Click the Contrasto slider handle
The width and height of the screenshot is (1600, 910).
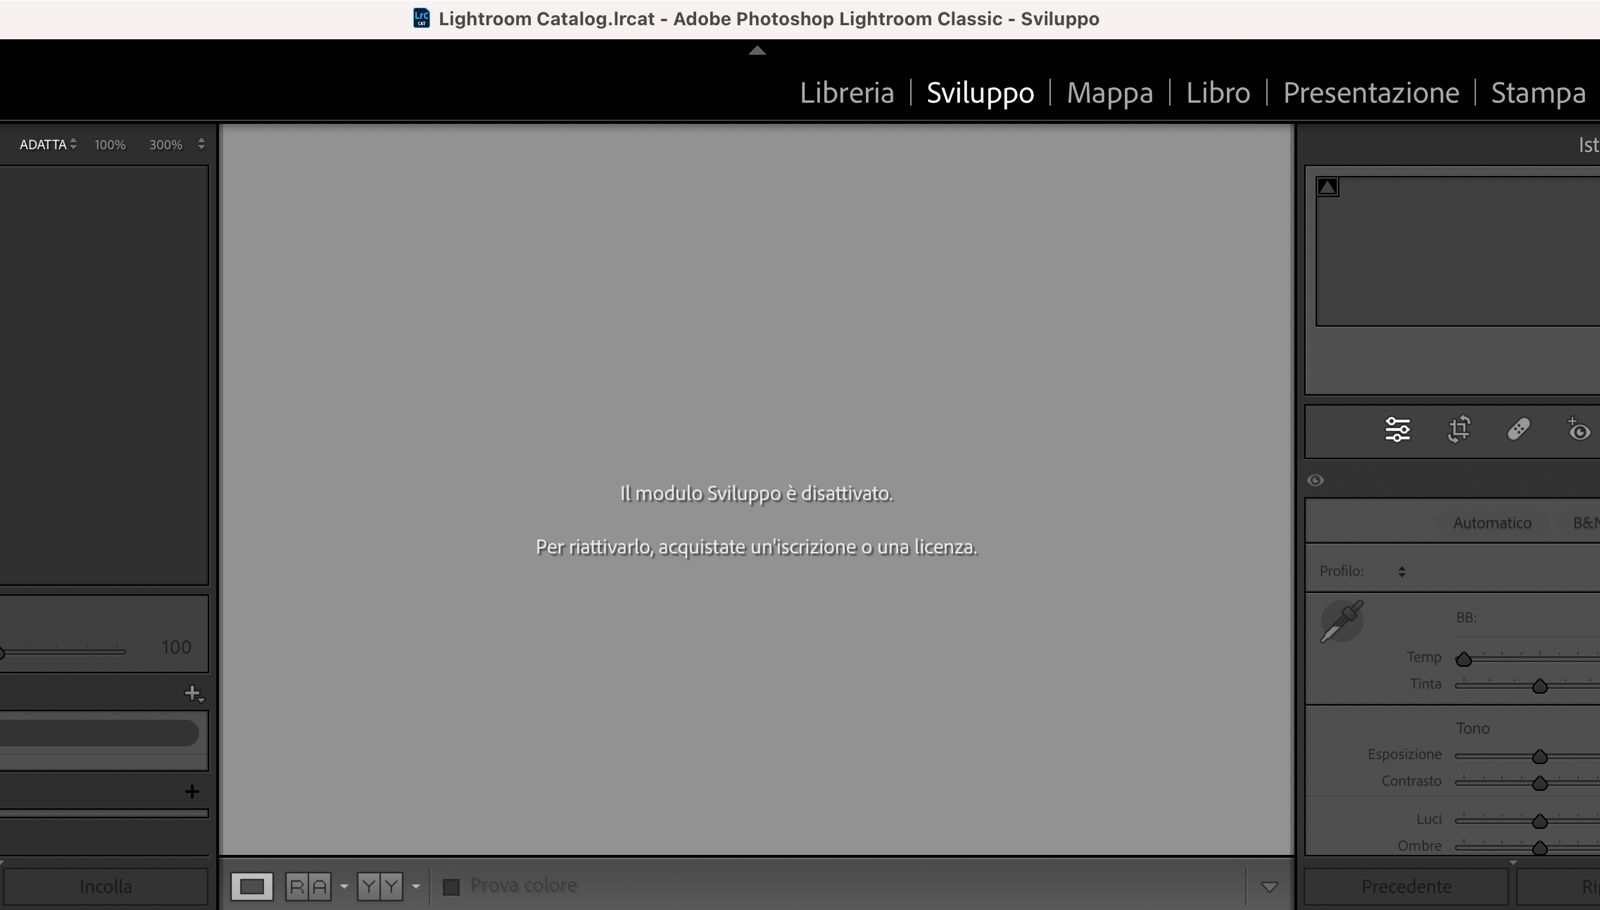tap(1540, 783)
